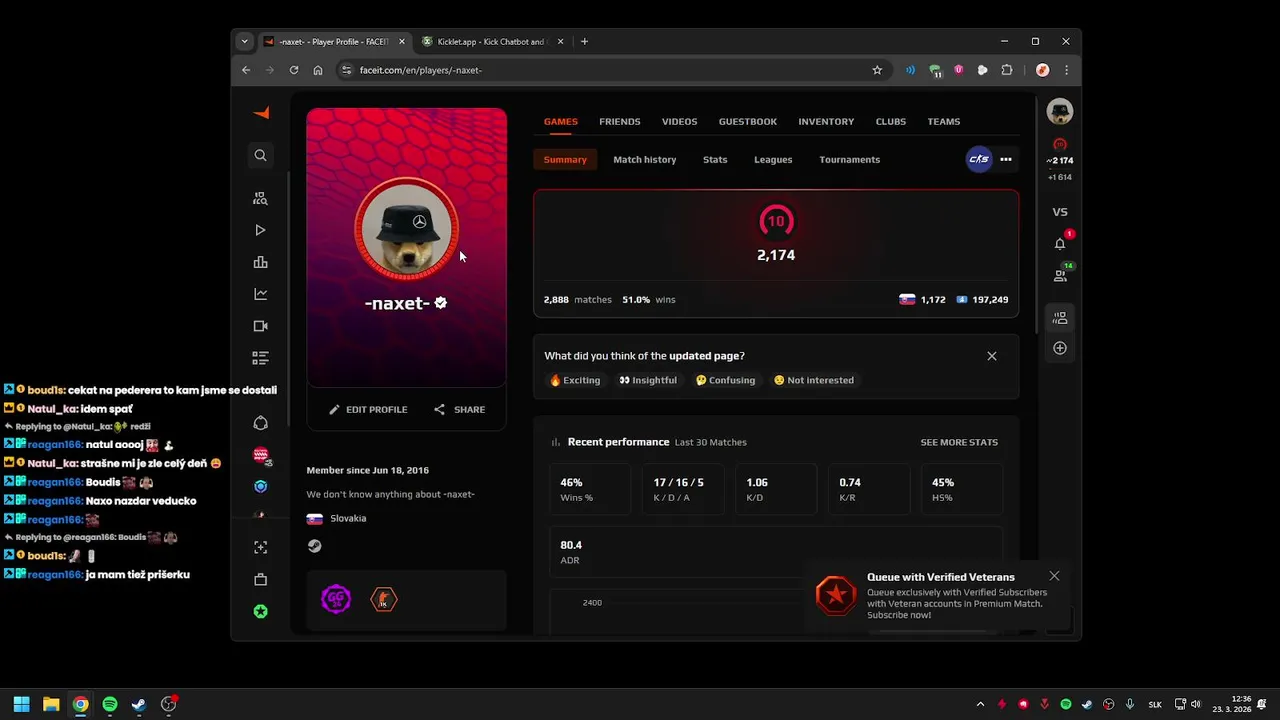
Task: Click the SHARE button
Action: 460,409
